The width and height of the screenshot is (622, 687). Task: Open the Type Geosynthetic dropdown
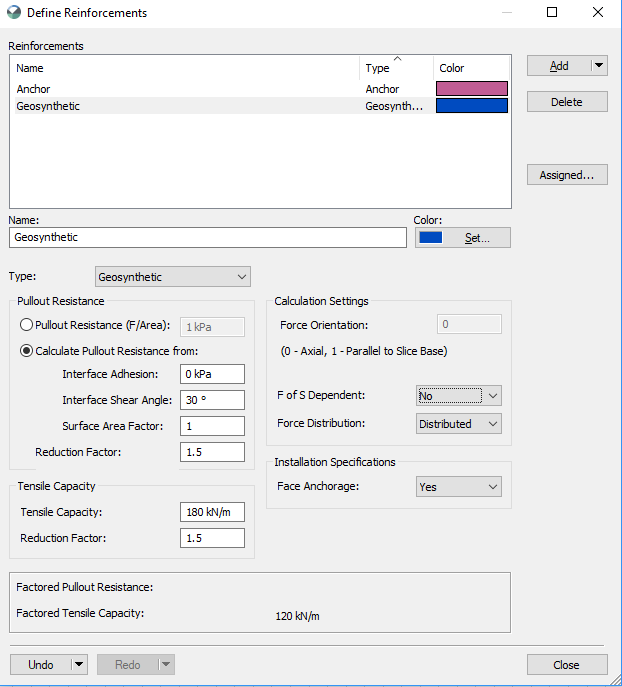[x=173, y=276]
